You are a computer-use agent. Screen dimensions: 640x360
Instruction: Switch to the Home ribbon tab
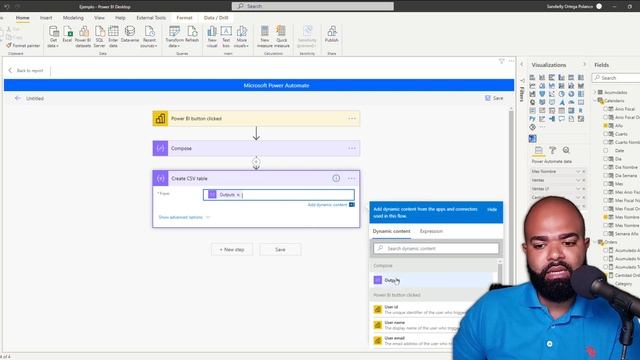click(x=22, y=18)
